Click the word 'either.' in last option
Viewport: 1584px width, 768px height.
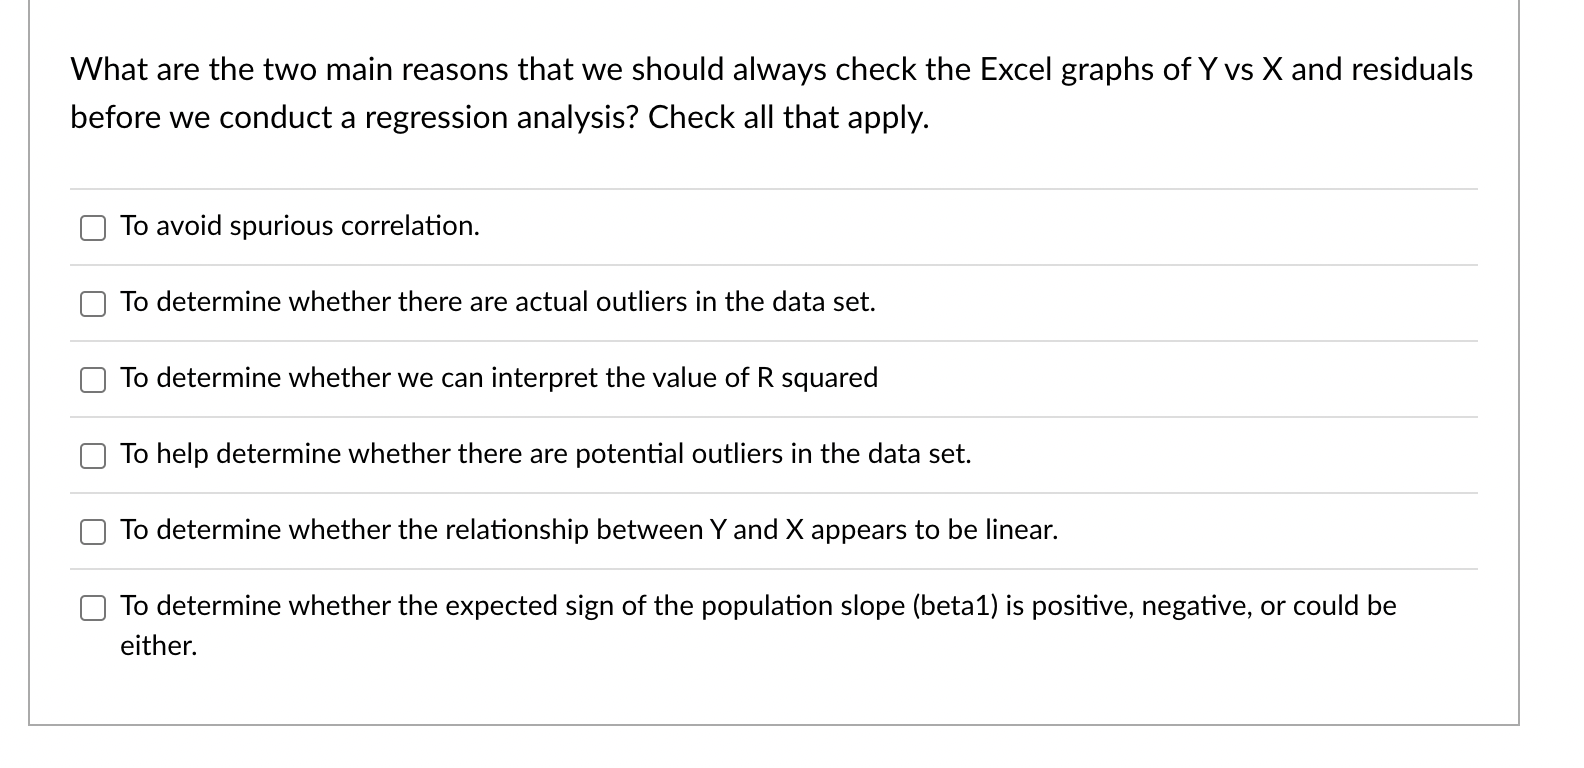(159, 646)
